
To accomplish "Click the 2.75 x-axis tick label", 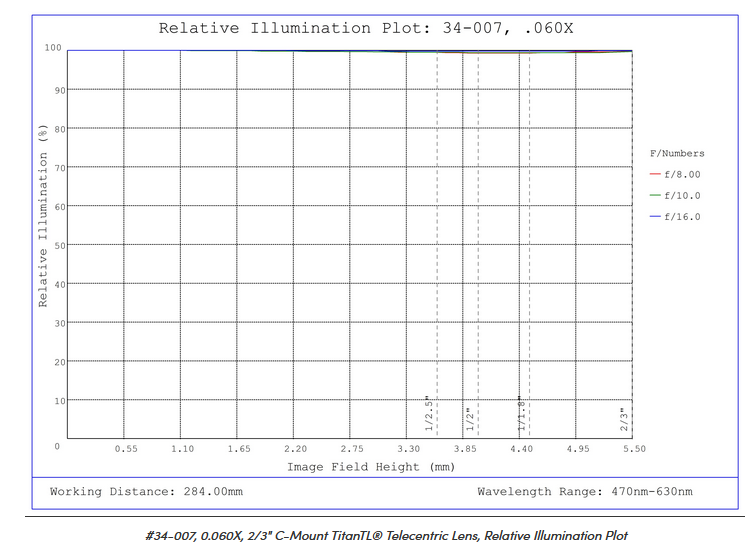I will [x=352, y=449].
